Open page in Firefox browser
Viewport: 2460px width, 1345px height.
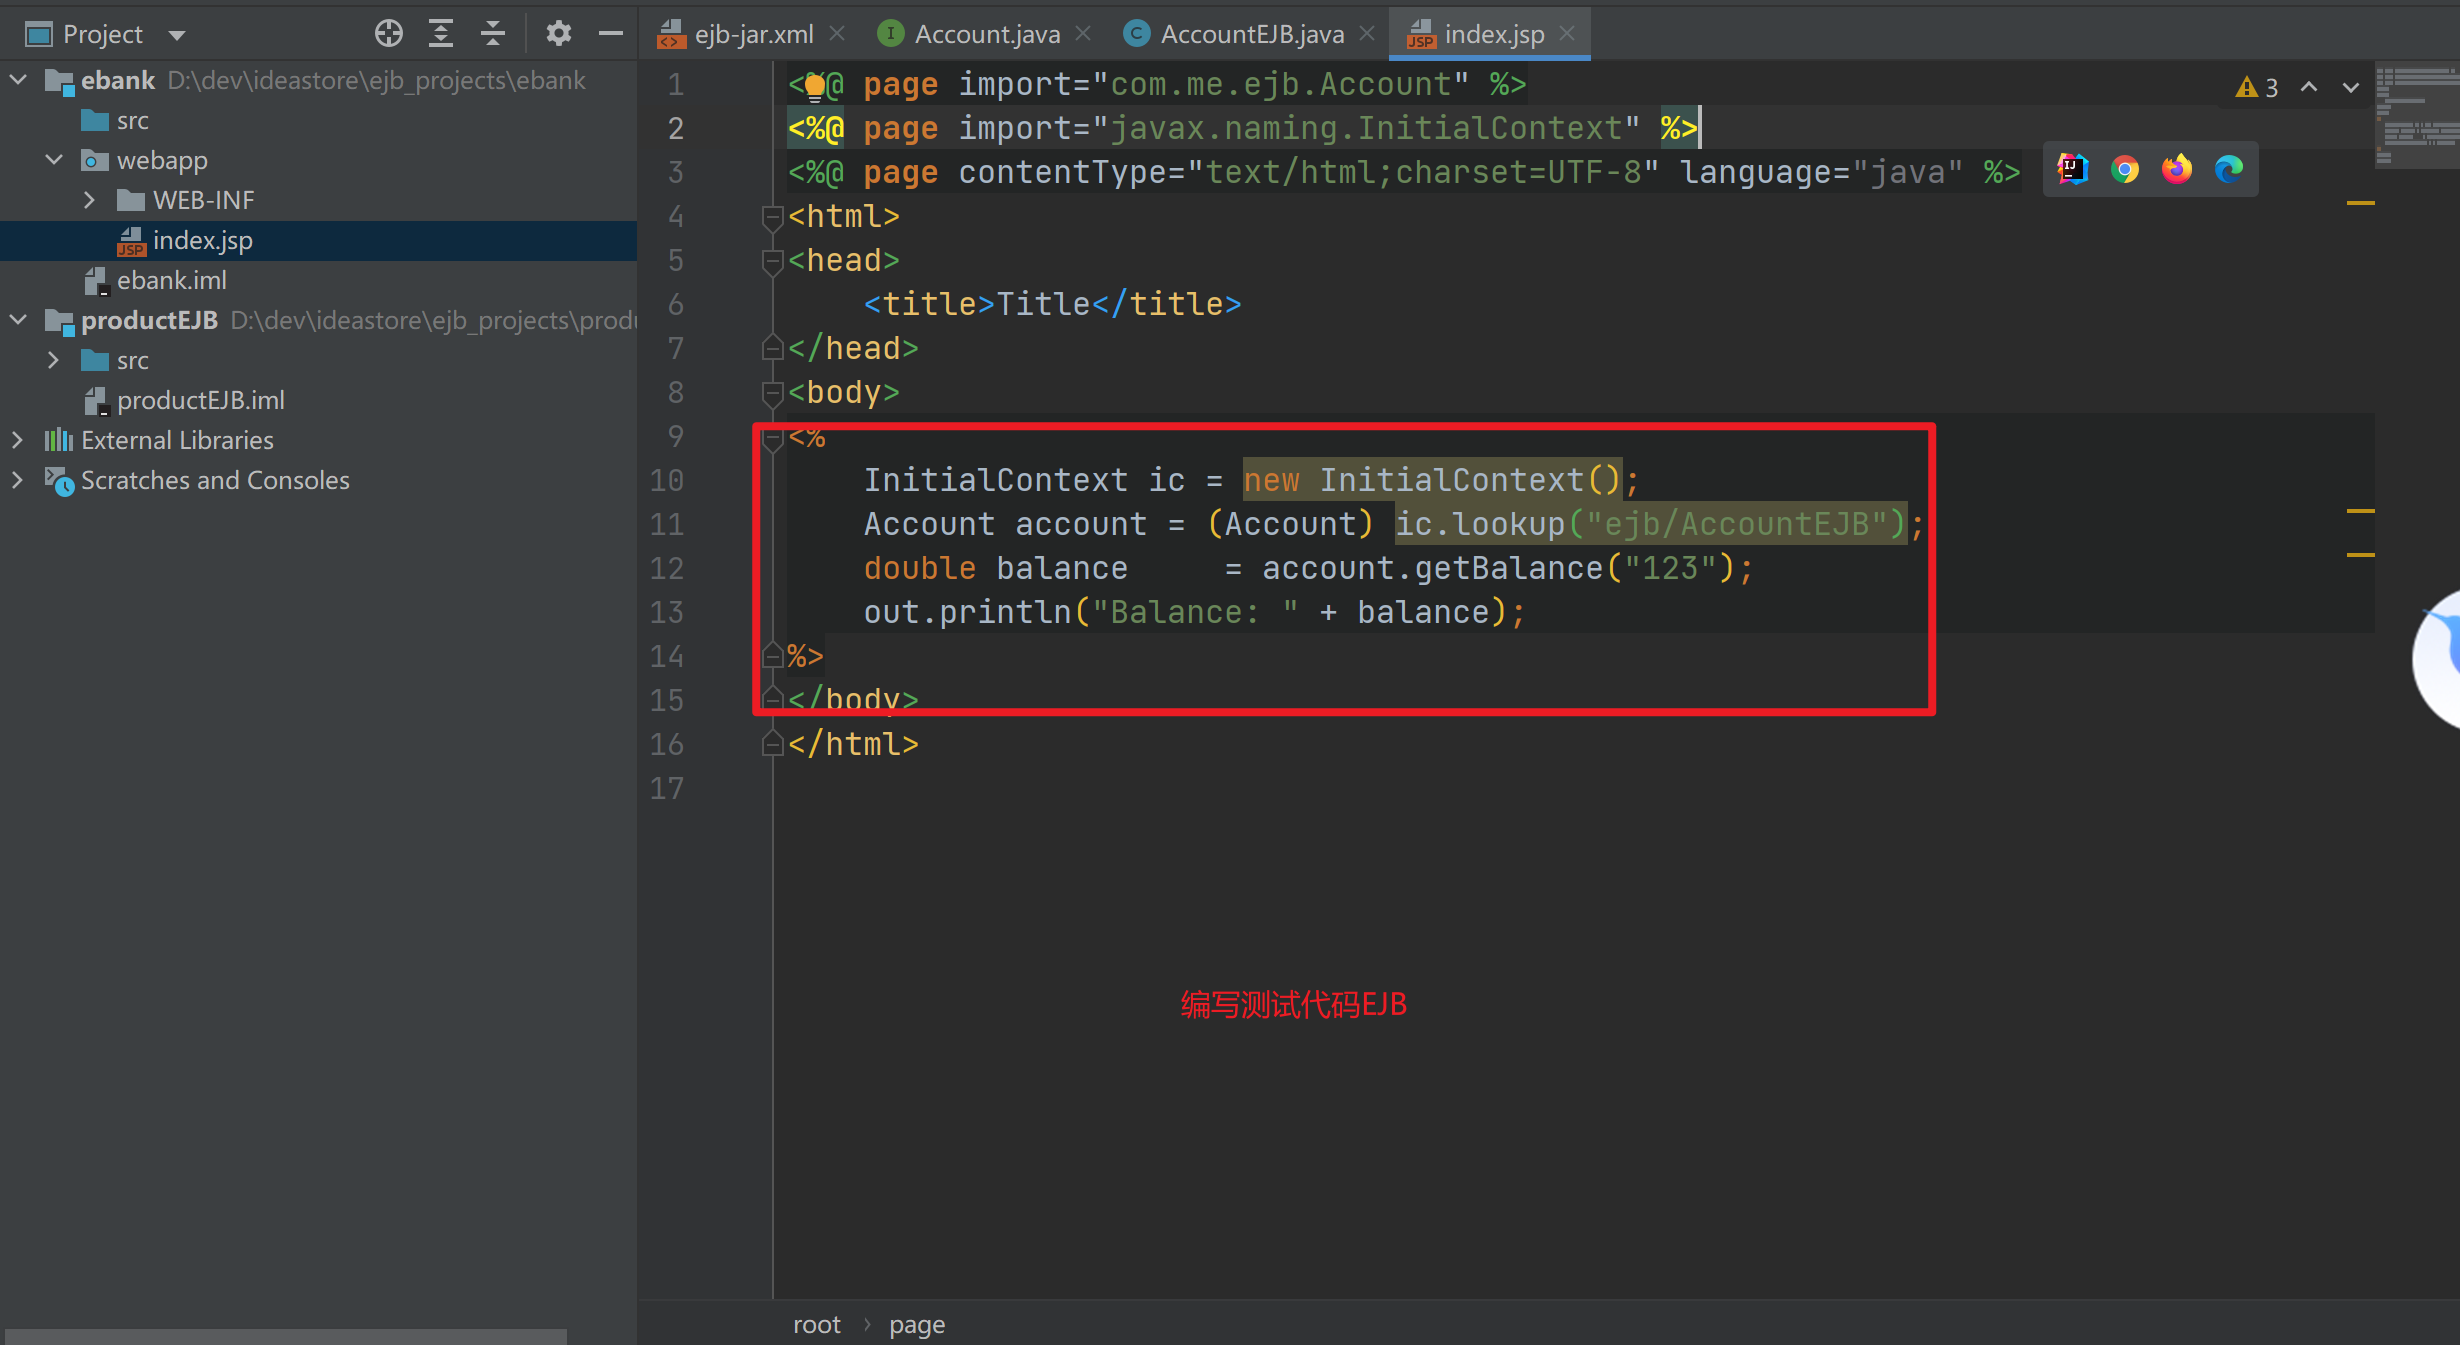pos(2176,170)
